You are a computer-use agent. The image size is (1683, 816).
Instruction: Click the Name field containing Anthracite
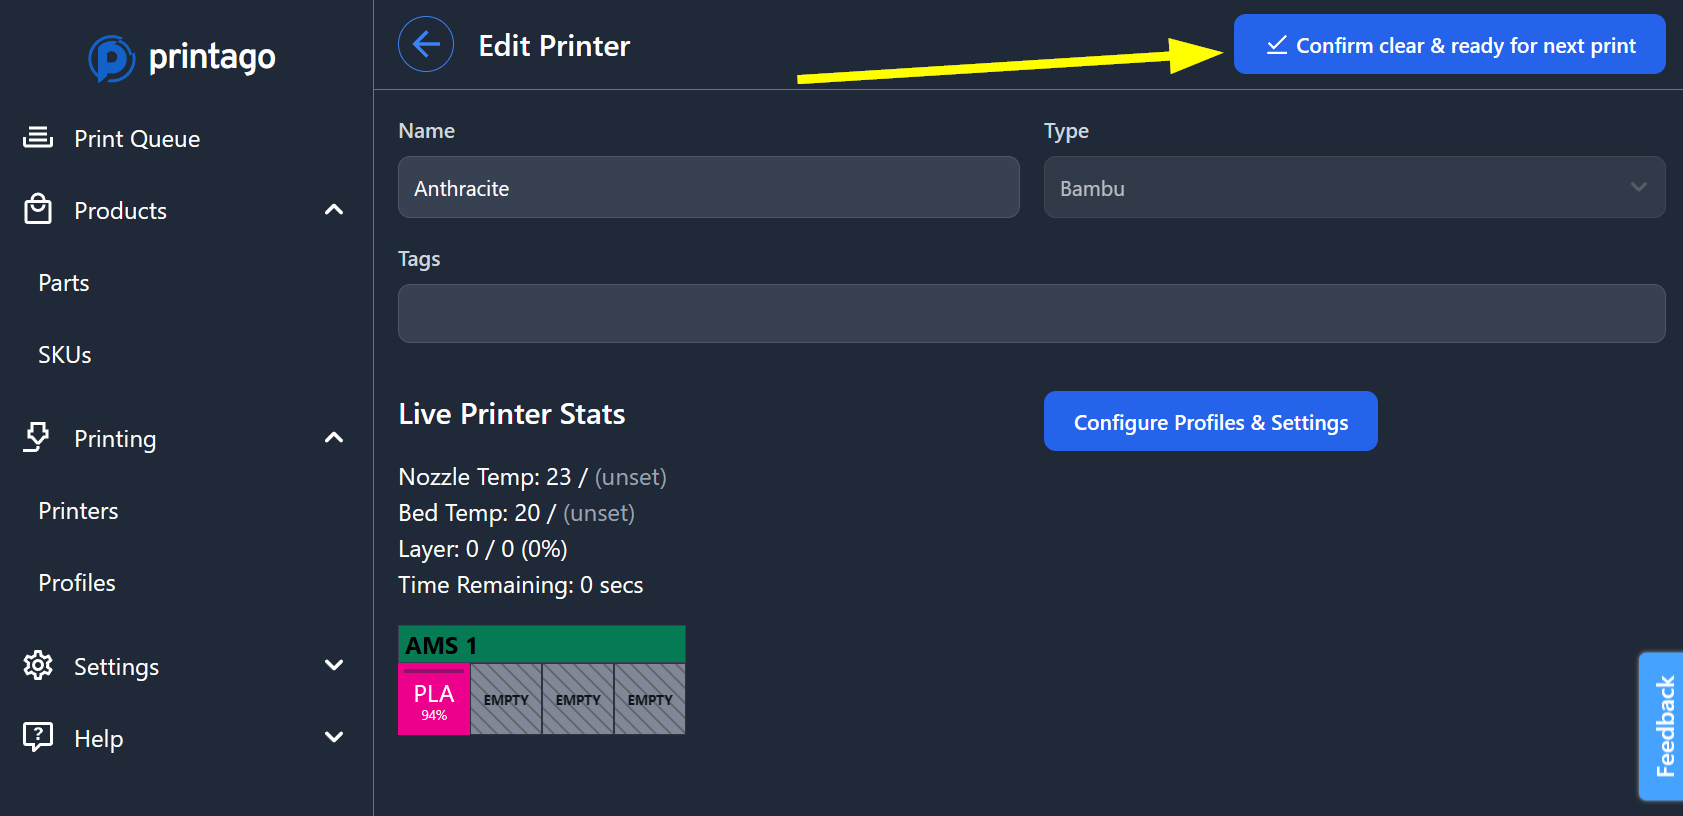click(x=709, y=187)
